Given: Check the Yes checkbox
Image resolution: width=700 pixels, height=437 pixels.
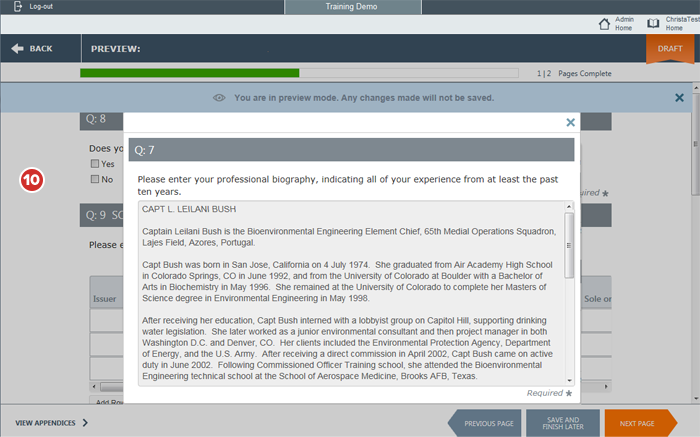Looking at the screenshot, I should pos(95,164).
